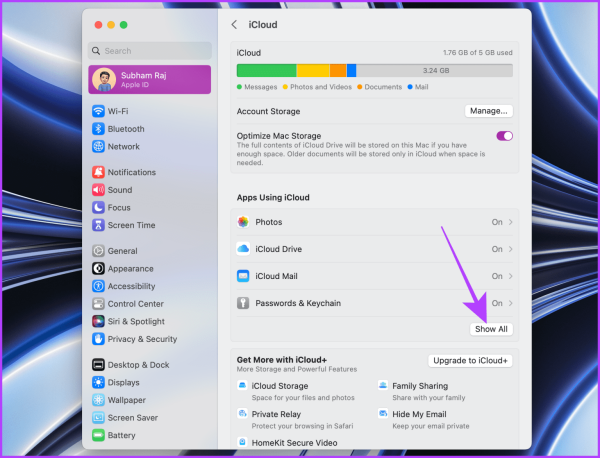Click the blue Mail storage segment
The image size is (600, 458).
pyautogui.click(x=351, y=70)
